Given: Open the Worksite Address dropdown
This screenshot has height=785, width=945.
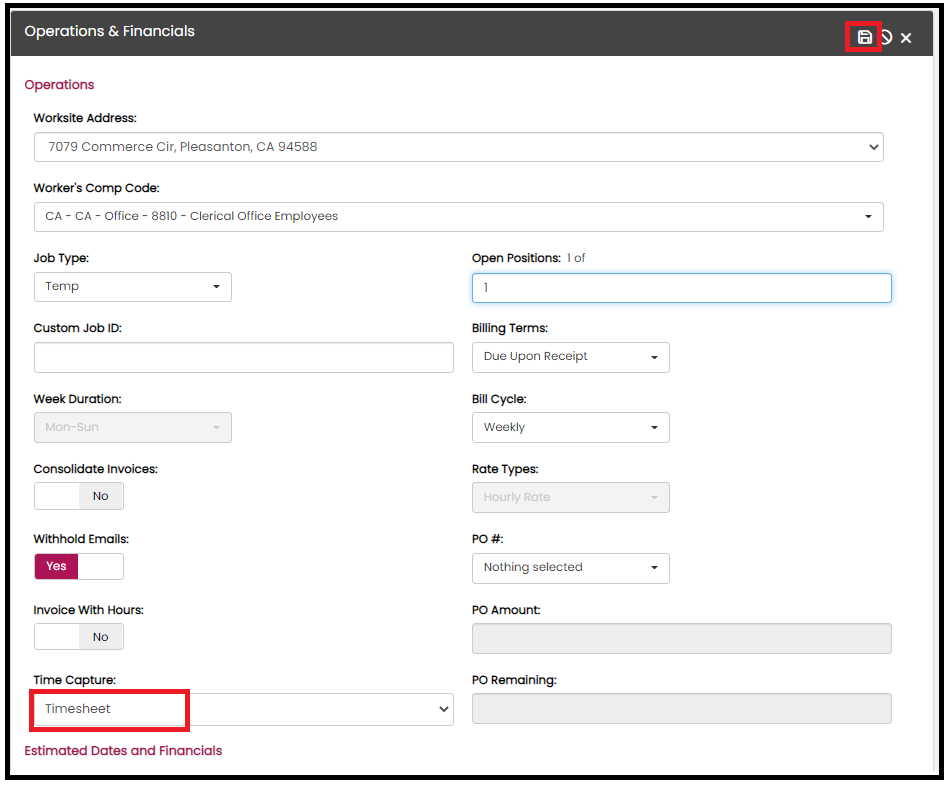Looking at the screenshot, I should 458,147.
